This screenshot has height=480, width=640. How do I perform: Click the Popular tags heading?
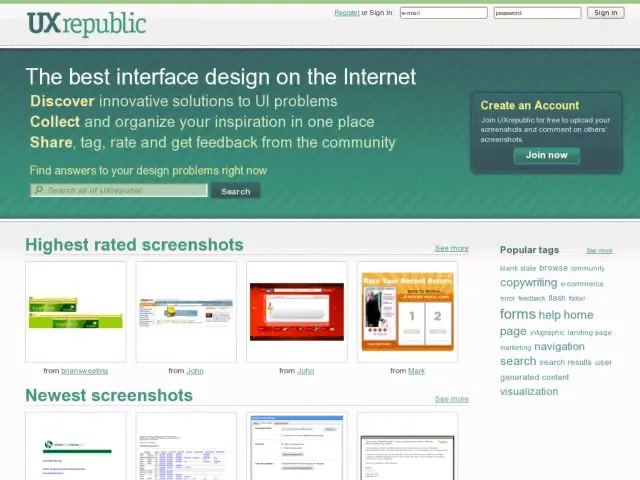pyautogui.click(x=529, y=250)
